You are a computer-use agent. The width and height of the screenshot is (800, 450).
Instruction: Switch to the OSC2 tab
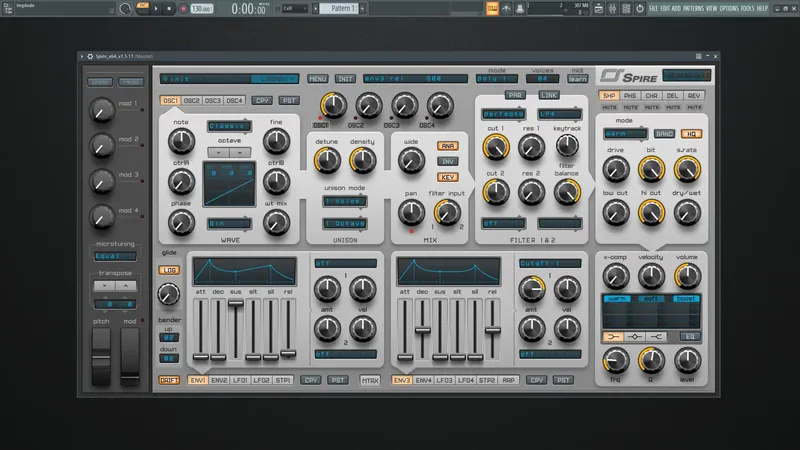pos(191,101)
